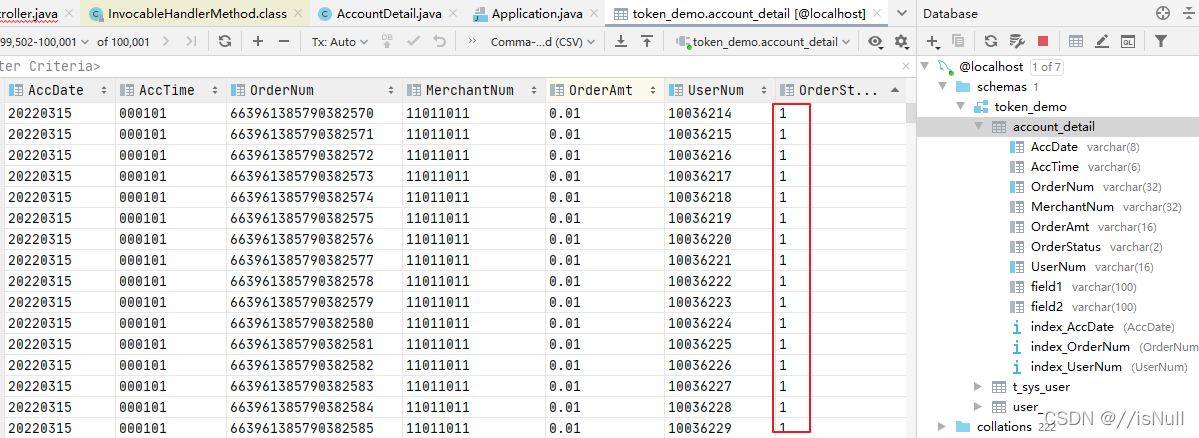Add a new row with plus icon

pos(258,41)
